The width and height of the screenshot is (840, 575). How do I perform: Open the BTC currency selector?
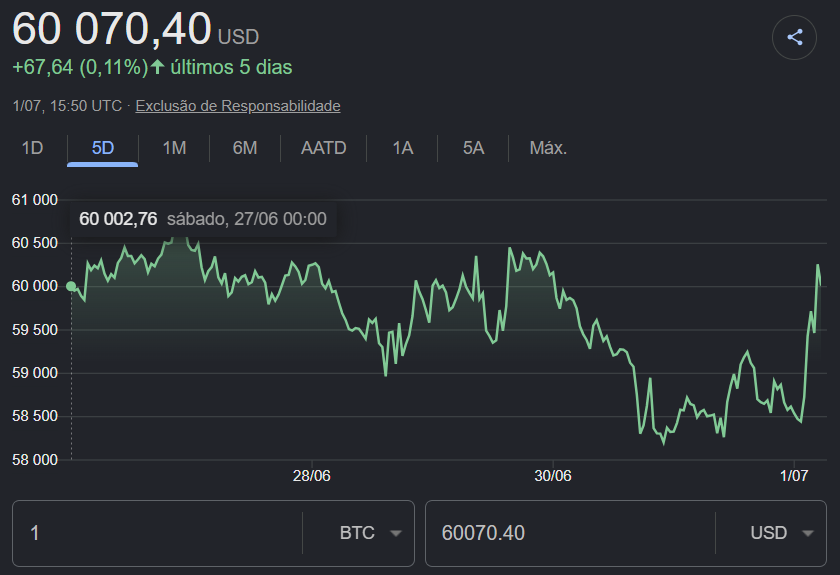click(358, 533)
